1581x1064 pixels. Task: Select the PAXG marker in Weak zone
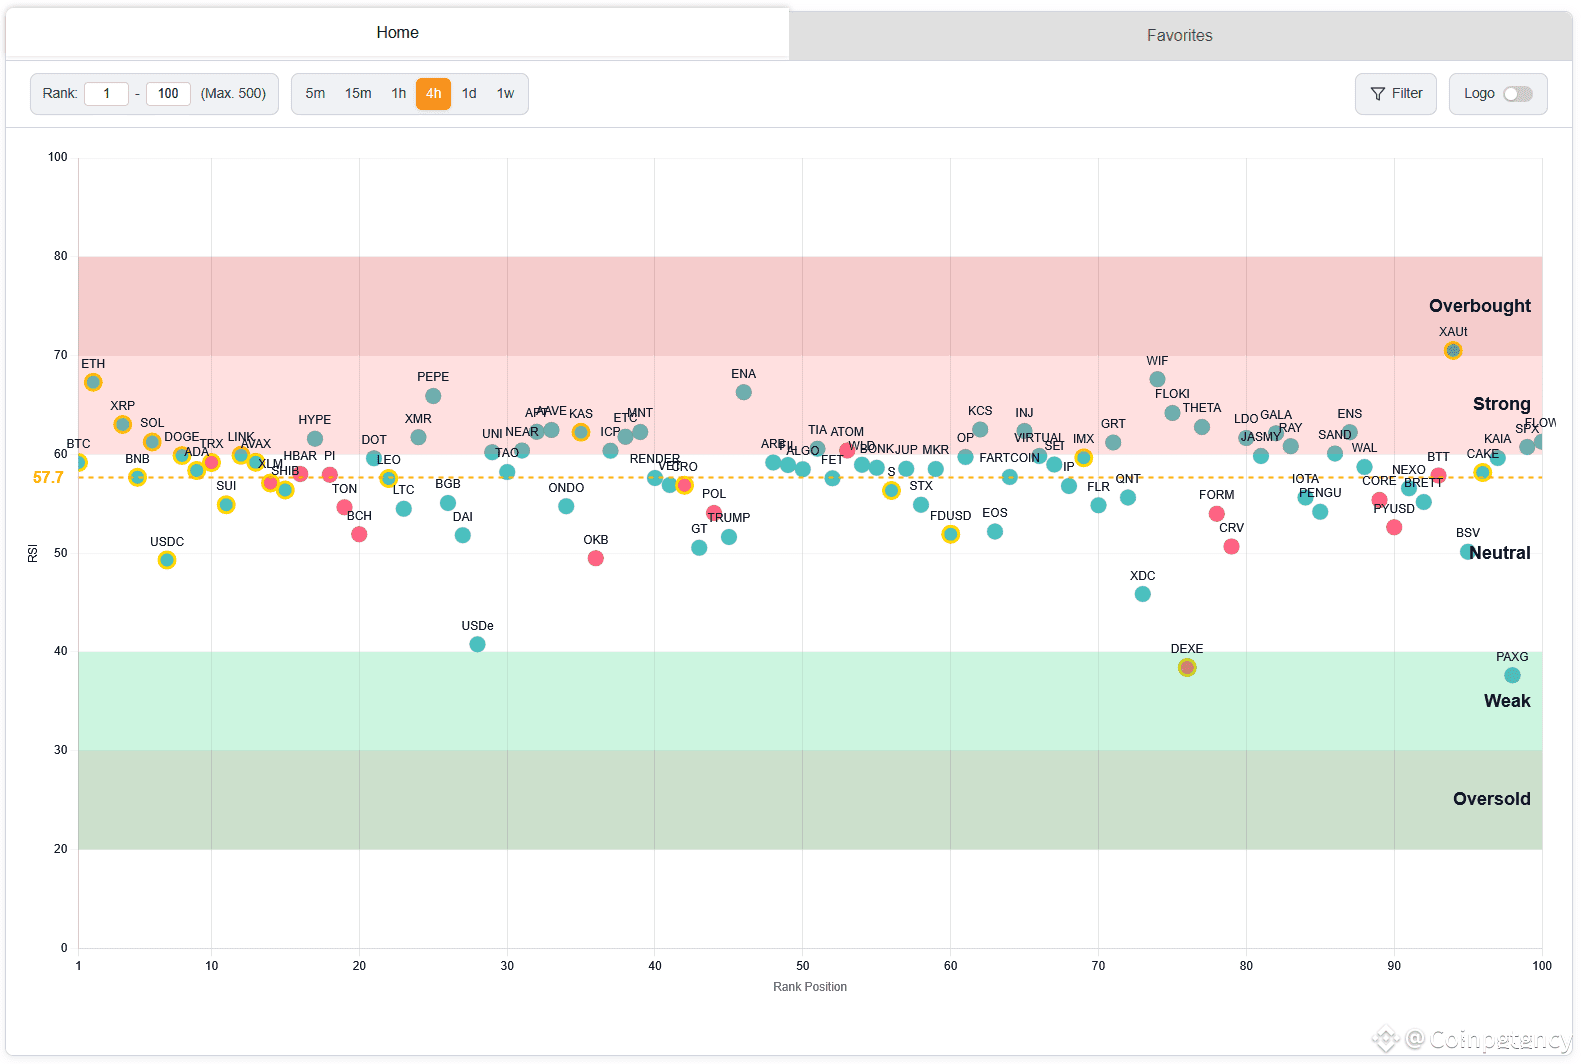[x=1512, y=675]
